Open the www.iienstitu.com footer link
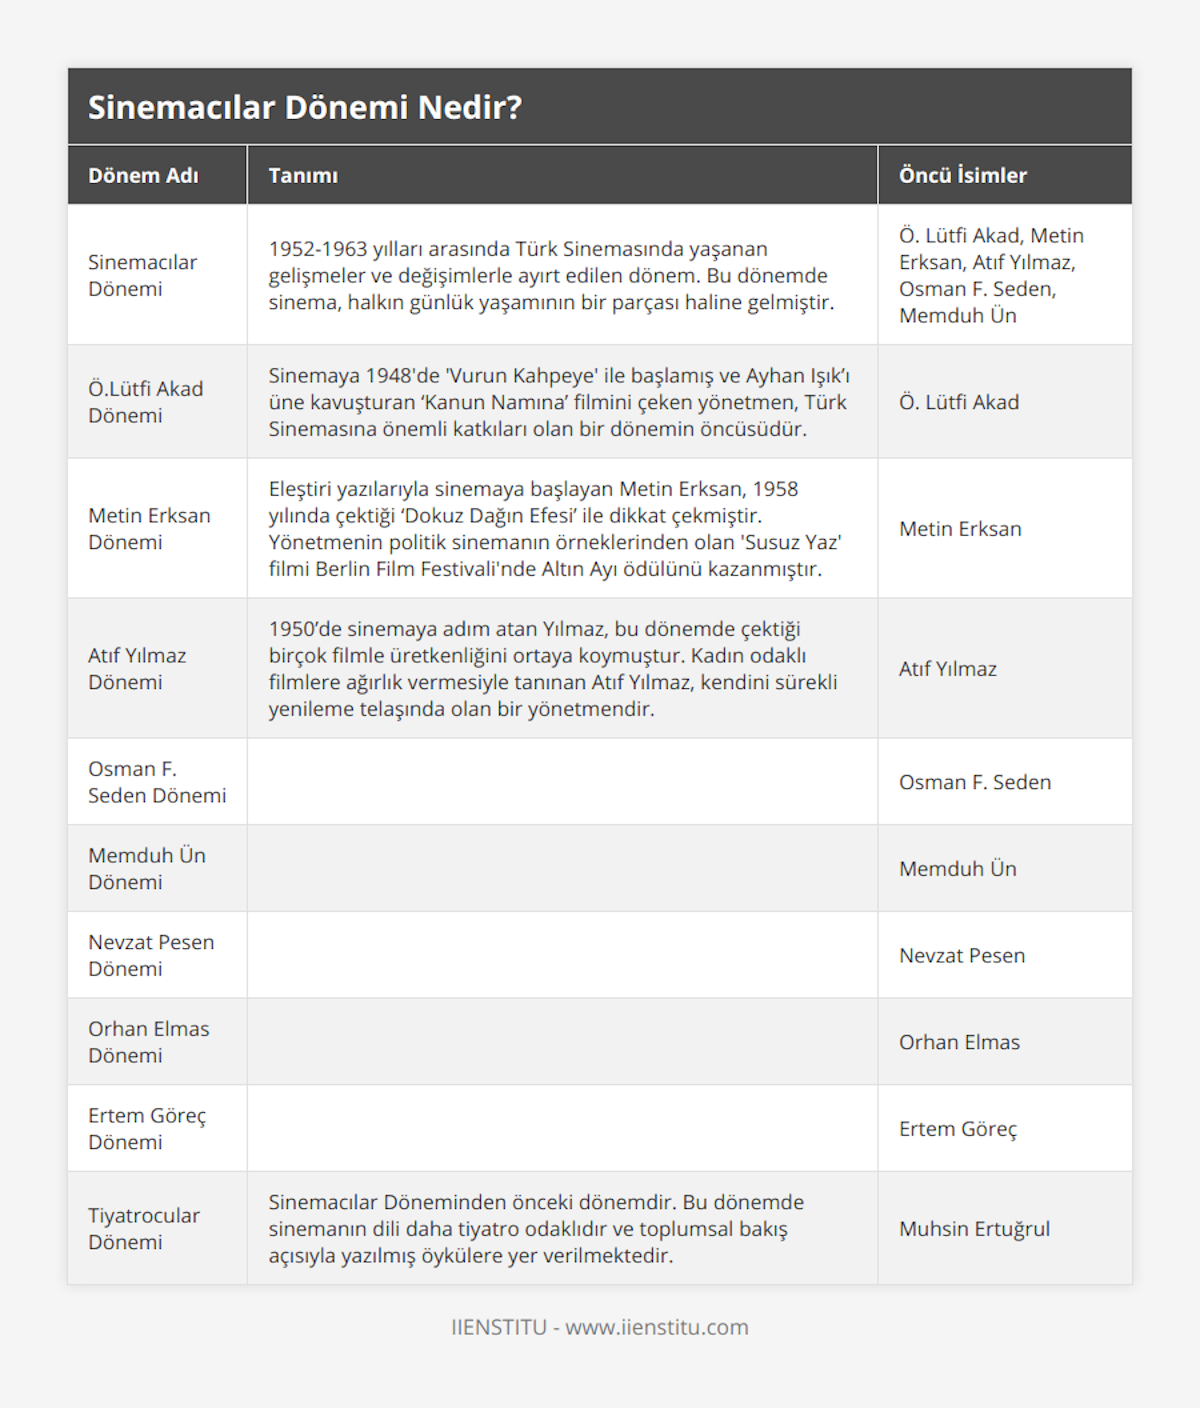 [656, 1327]
